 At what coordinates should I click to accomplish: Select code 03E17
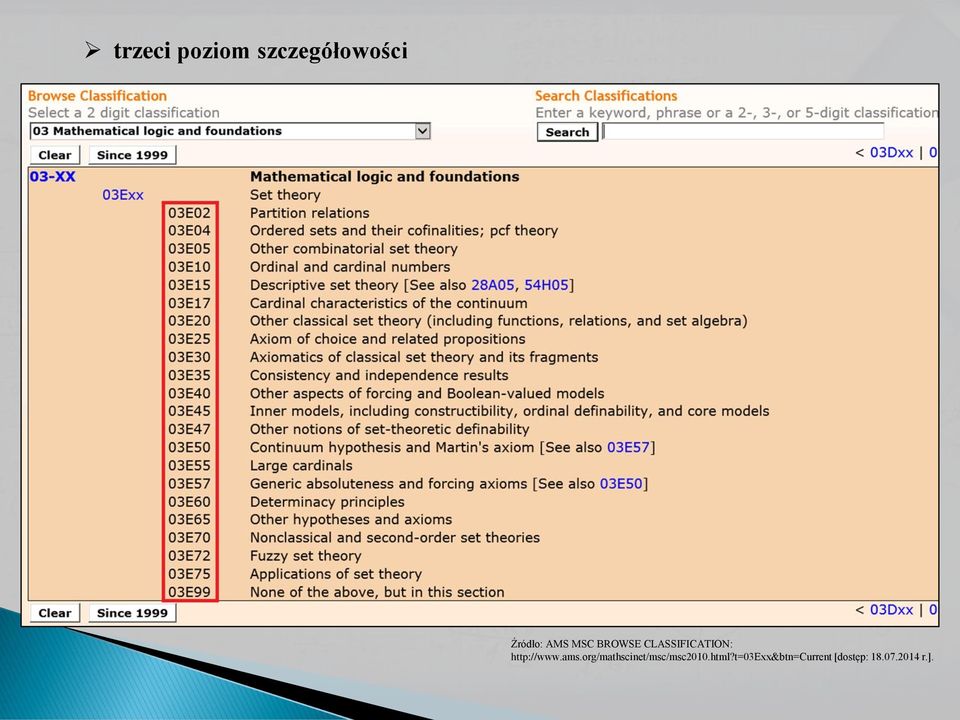point(189,303)
